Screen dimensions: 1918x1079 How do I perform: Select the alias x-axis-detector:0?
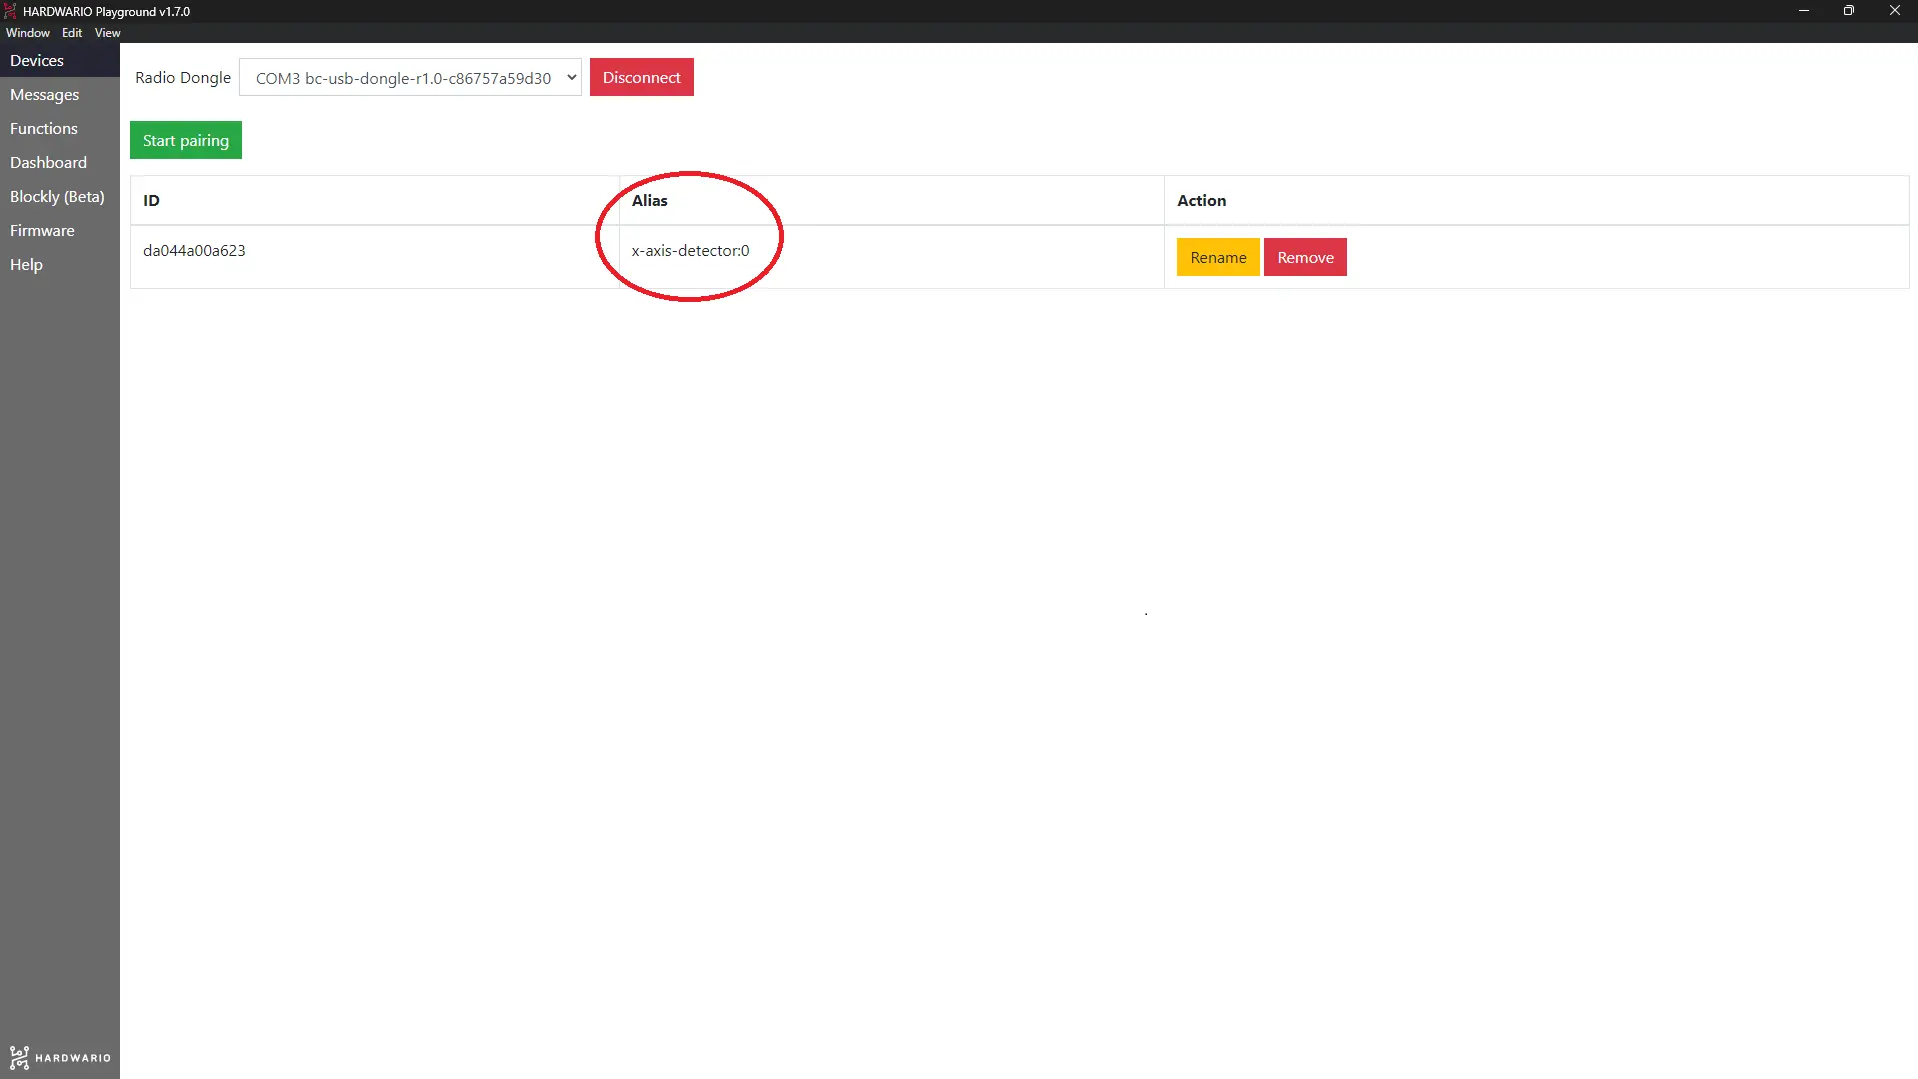coord(690,250)
